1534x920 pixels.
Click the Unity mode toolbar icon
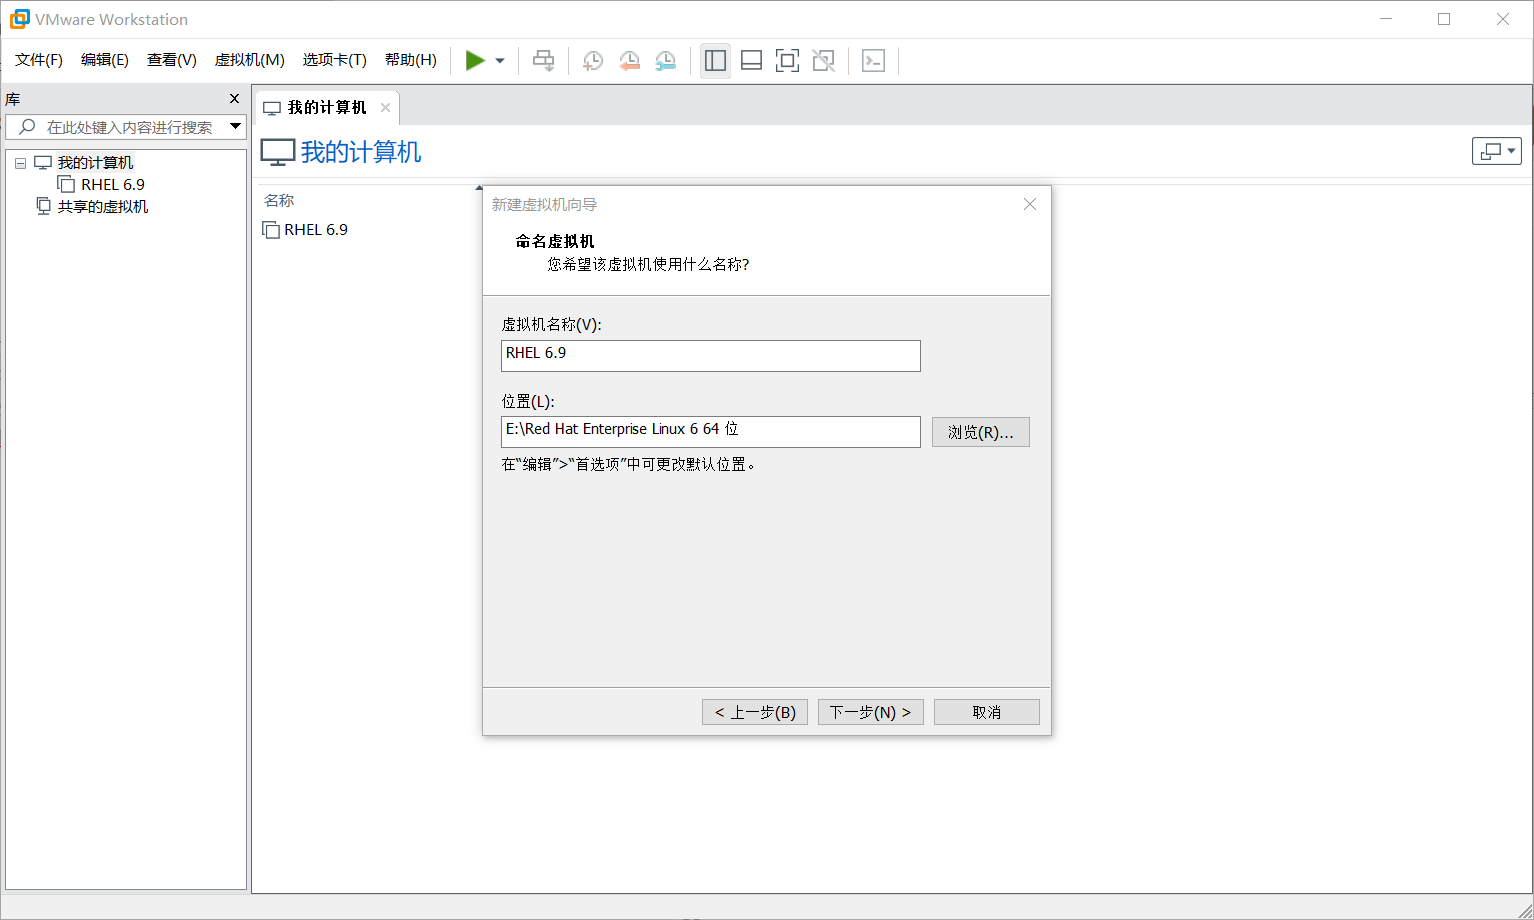(823, 61)
